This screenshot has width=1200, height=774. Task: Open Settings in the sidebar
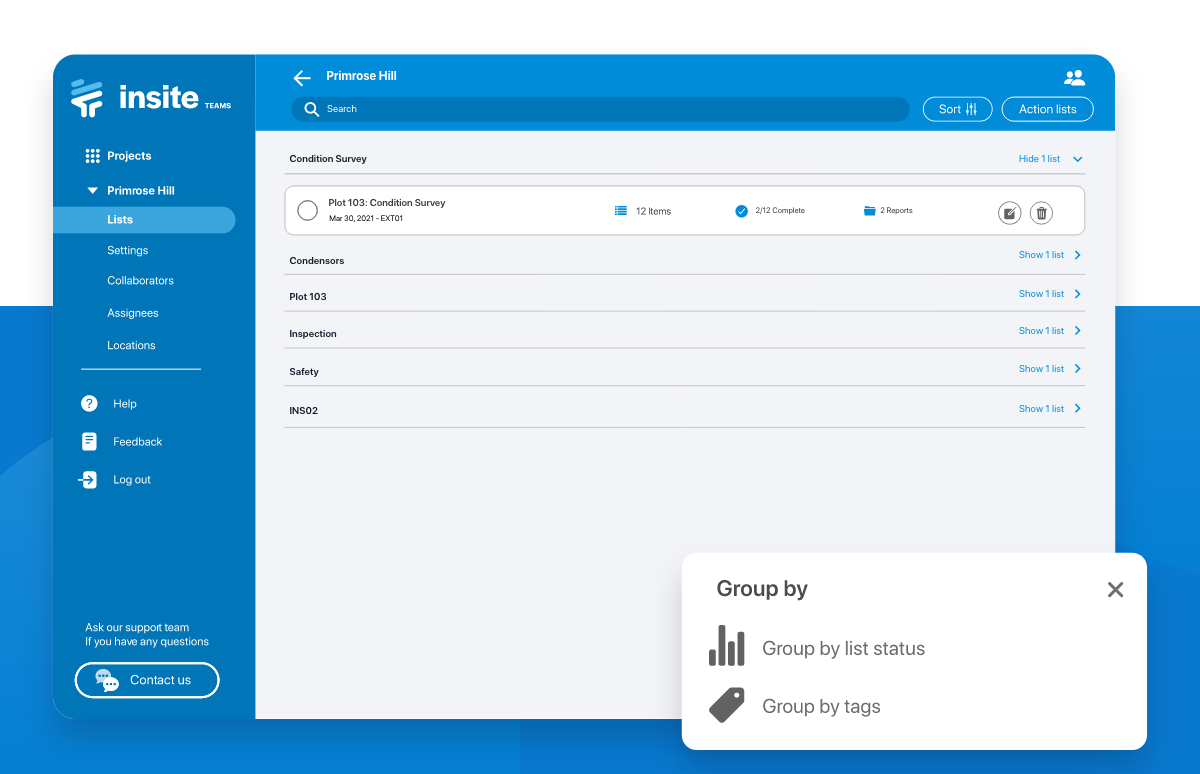click(128, 251)
